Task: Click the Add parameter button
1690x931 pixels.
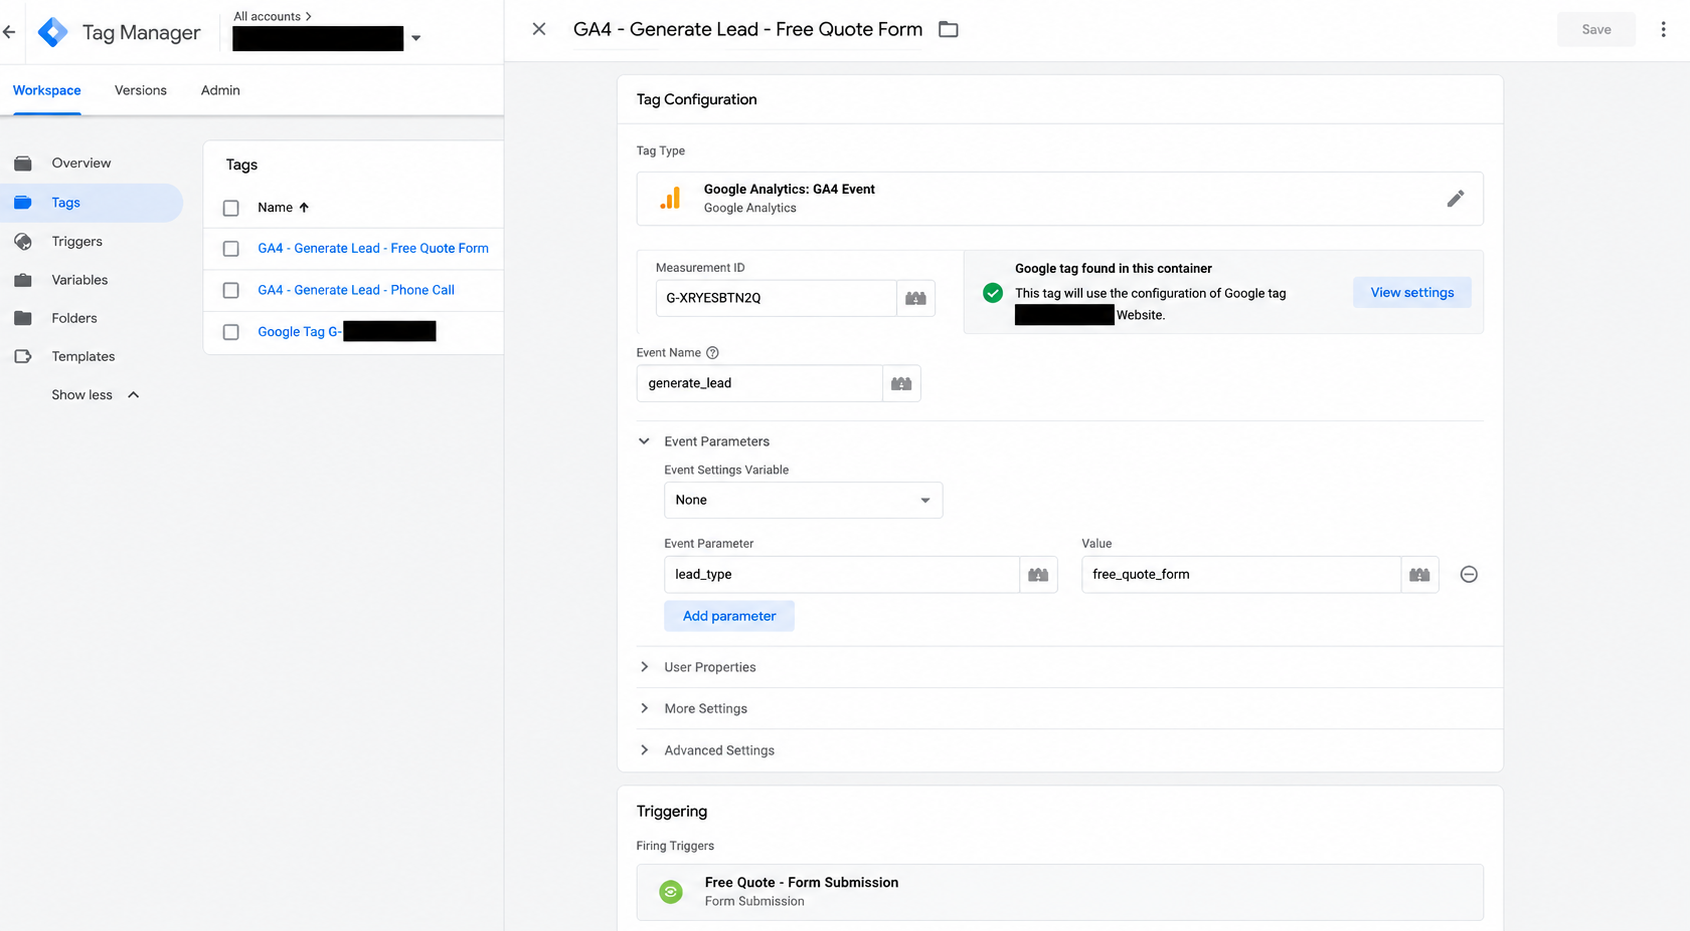Action: (x=729, y=616)
